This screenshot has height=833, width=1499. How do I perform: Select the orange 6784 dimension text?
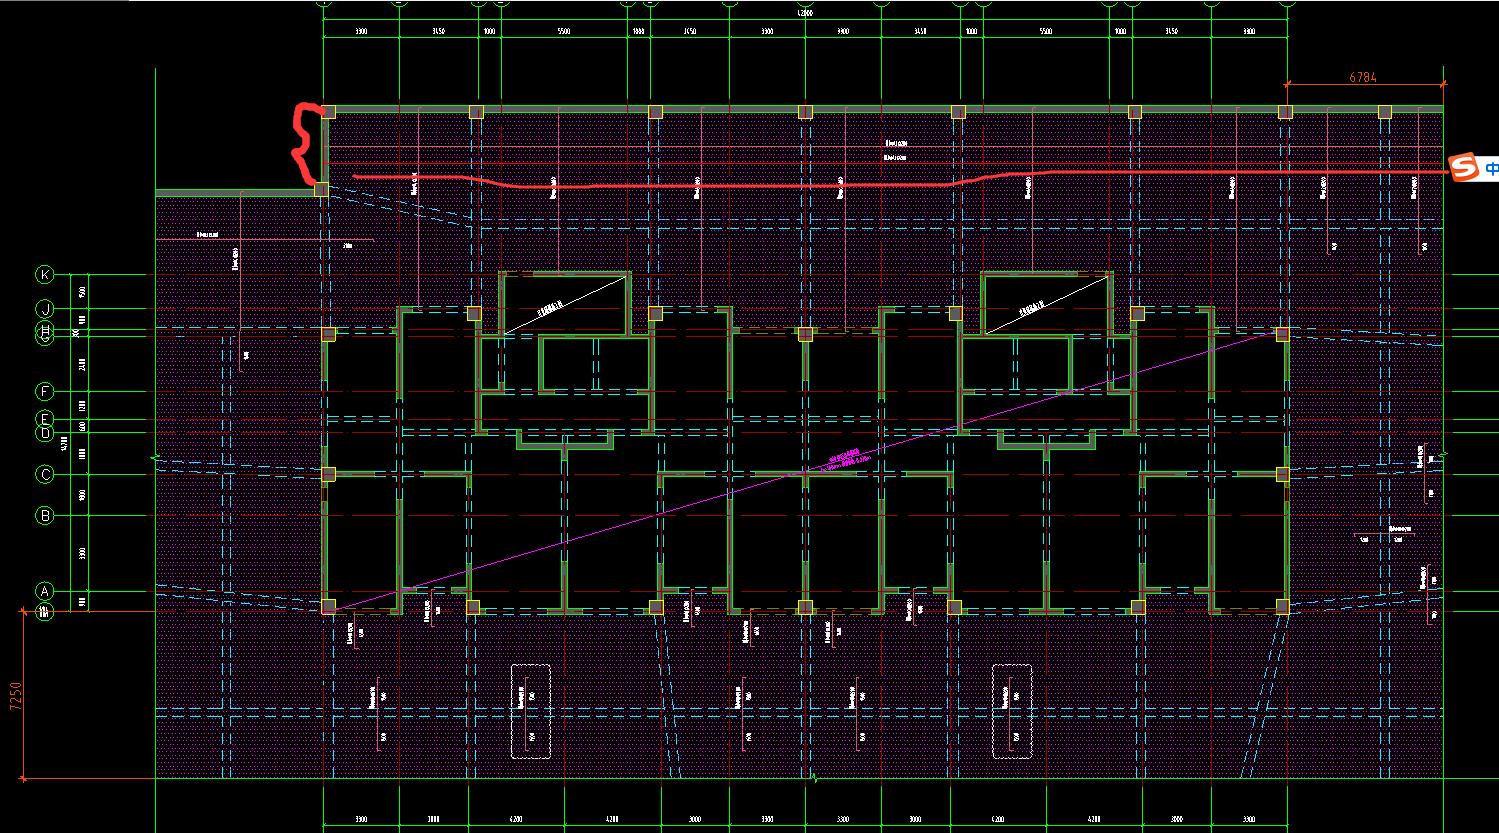click(1363, 76)
